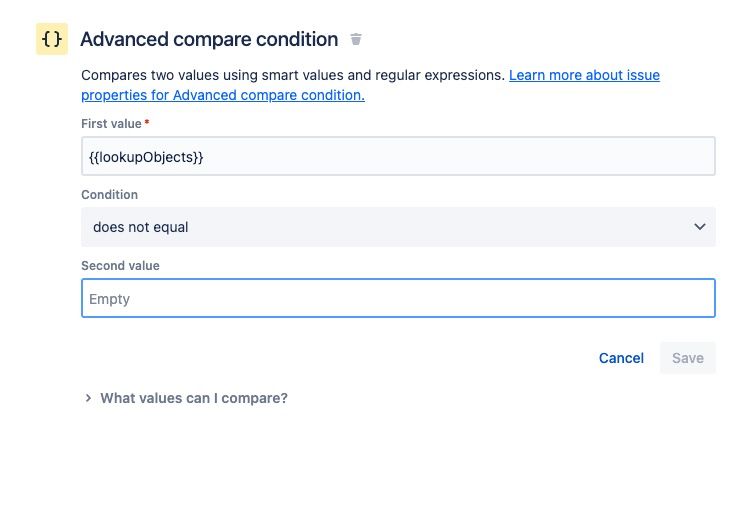The image size is (746, 528).
Task: Click into the empty Second value field
Action: pyautogui.click(x=398, y=298)
